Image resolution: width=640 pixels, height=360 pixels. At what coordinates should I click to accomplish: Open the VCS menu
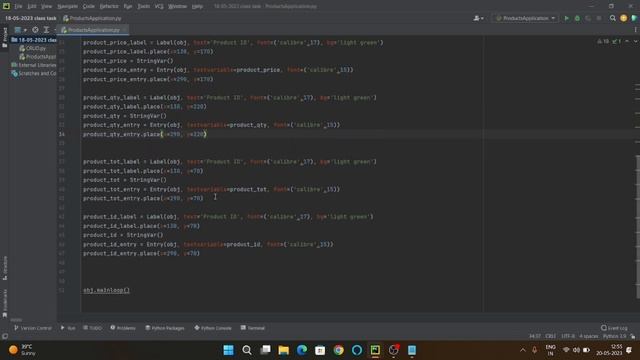click(x=159, y=7)
